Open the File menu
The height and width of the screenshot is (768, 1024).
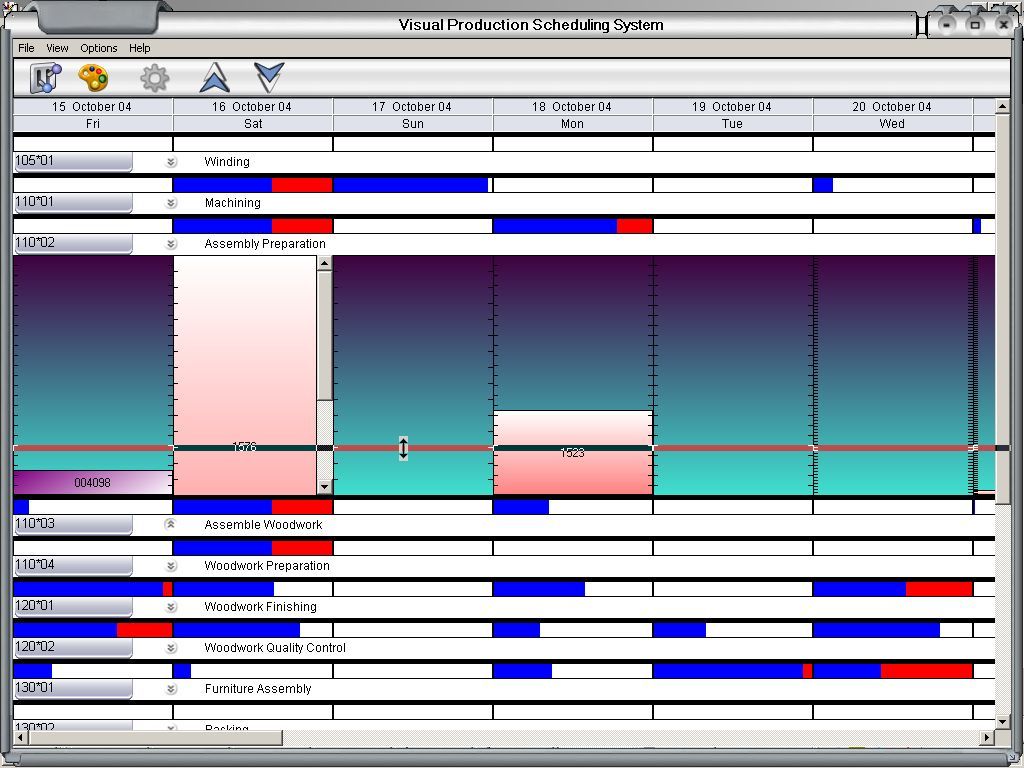[26, 48]
